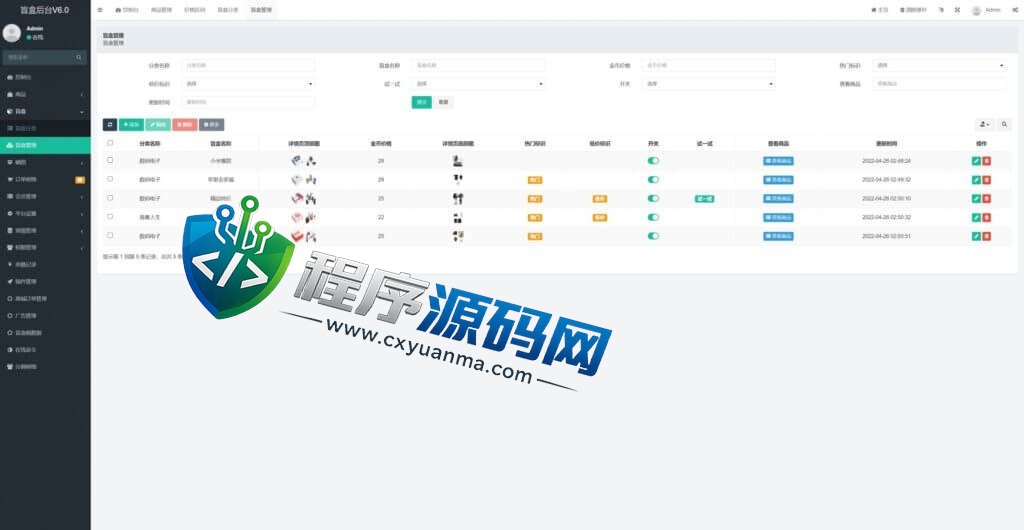
Task: Edit the row updated at 02:50:10
Action: click(x=976, y=198)
